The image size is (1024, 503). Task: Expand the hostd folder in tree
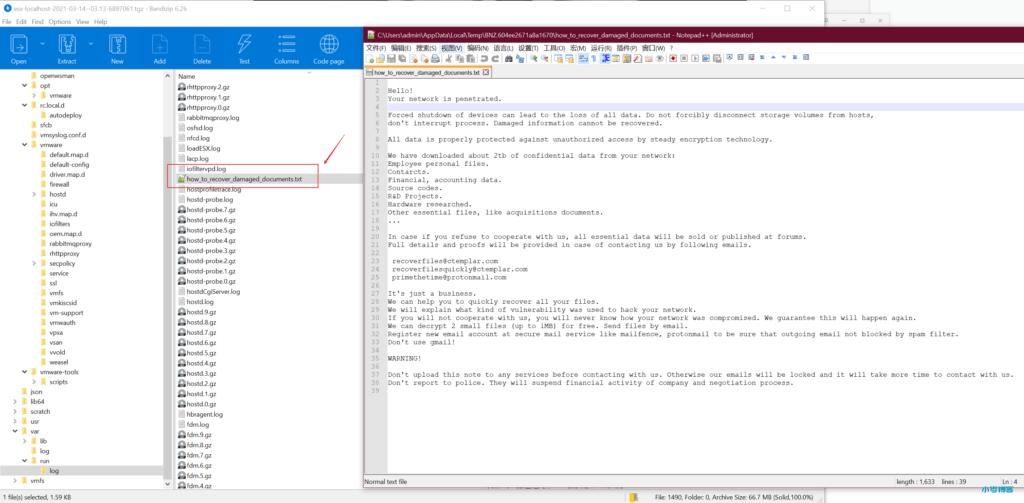coord(34,194)
